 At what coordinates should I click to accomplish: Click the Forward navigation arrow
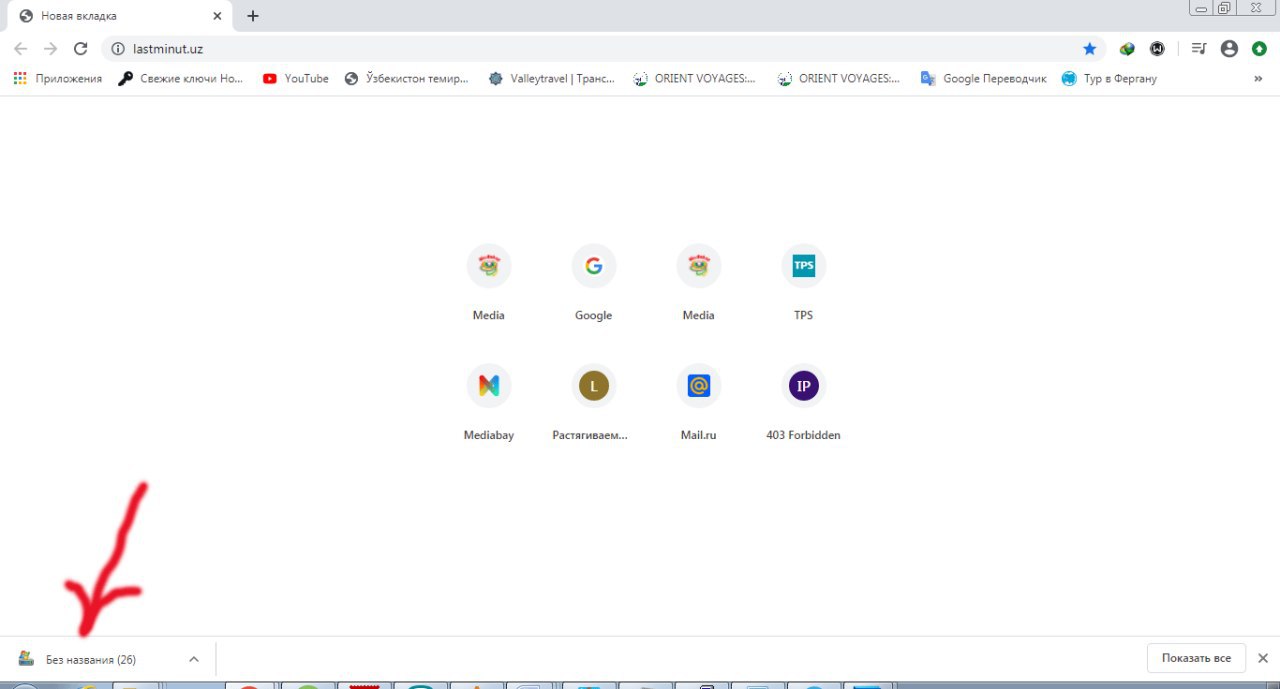coord(50,48)
